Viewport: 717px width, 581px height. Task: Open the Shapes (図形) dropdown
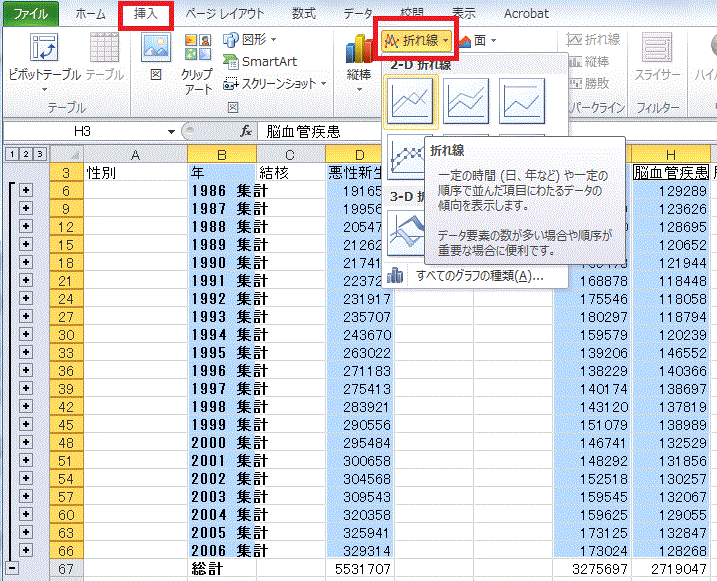point(248,39)
